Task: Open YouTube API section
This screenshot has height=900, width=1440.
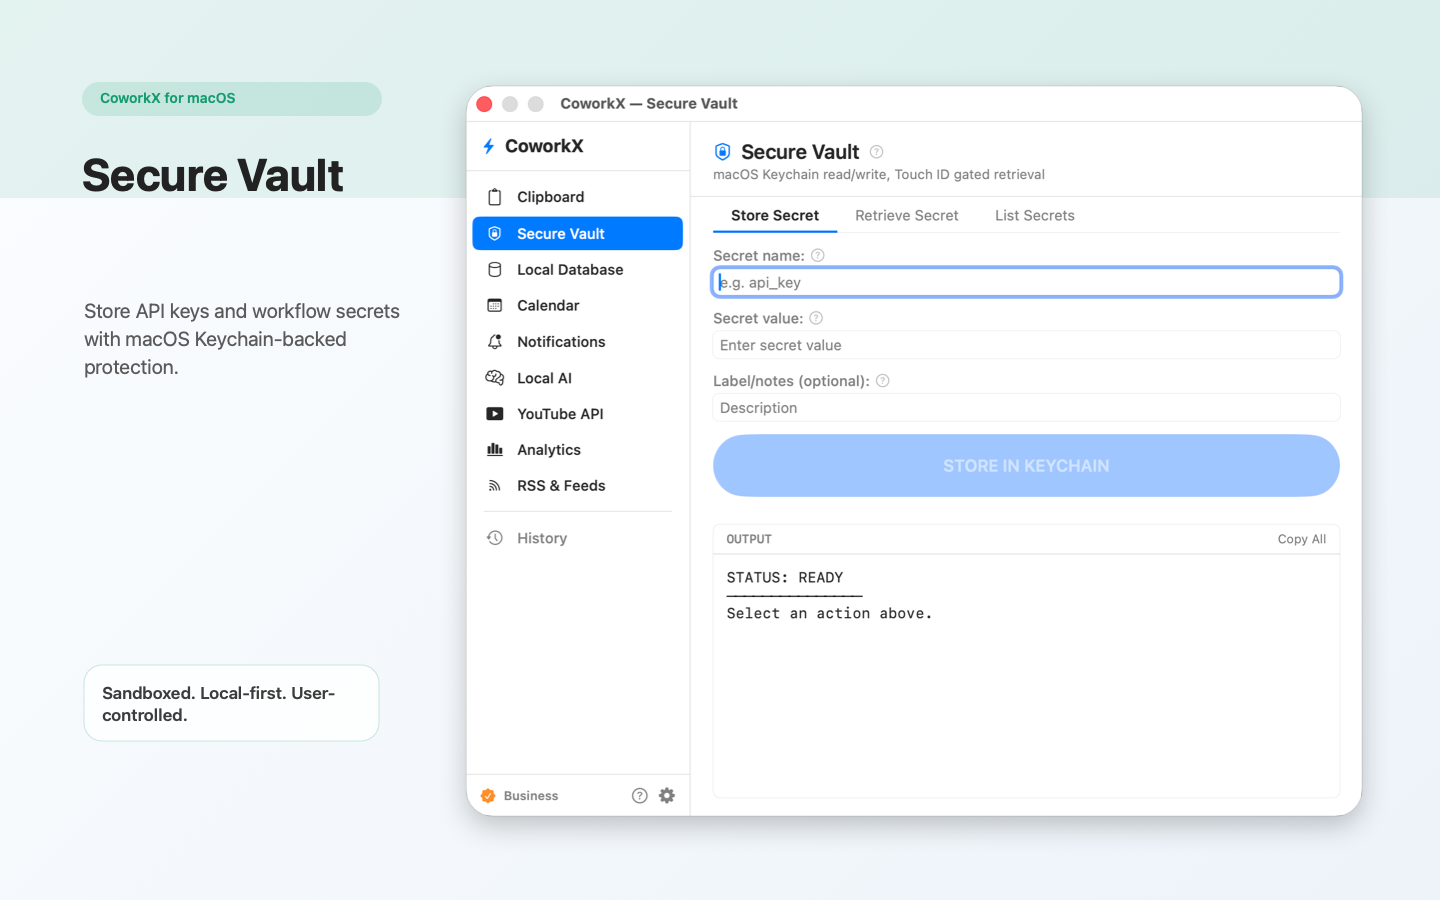Action: 577,413
